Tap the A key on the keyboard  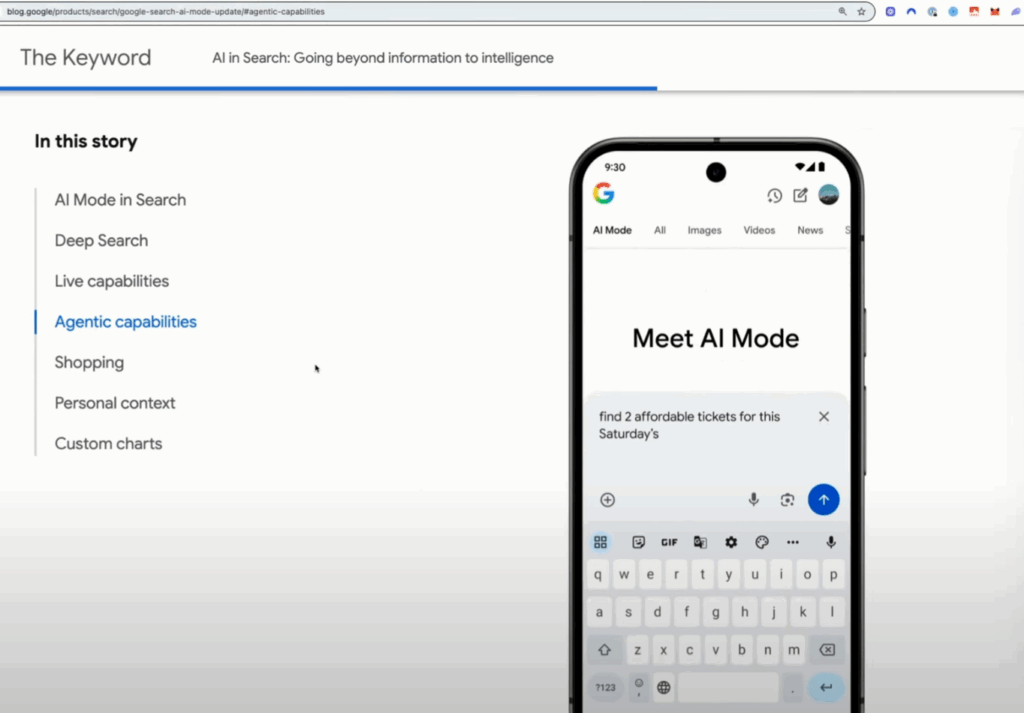pos(600,612)
